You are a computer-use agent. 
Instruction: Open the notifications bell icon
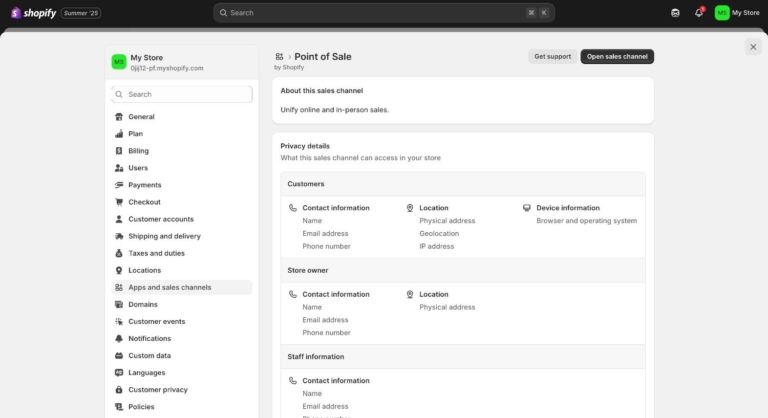pos(699,13)
